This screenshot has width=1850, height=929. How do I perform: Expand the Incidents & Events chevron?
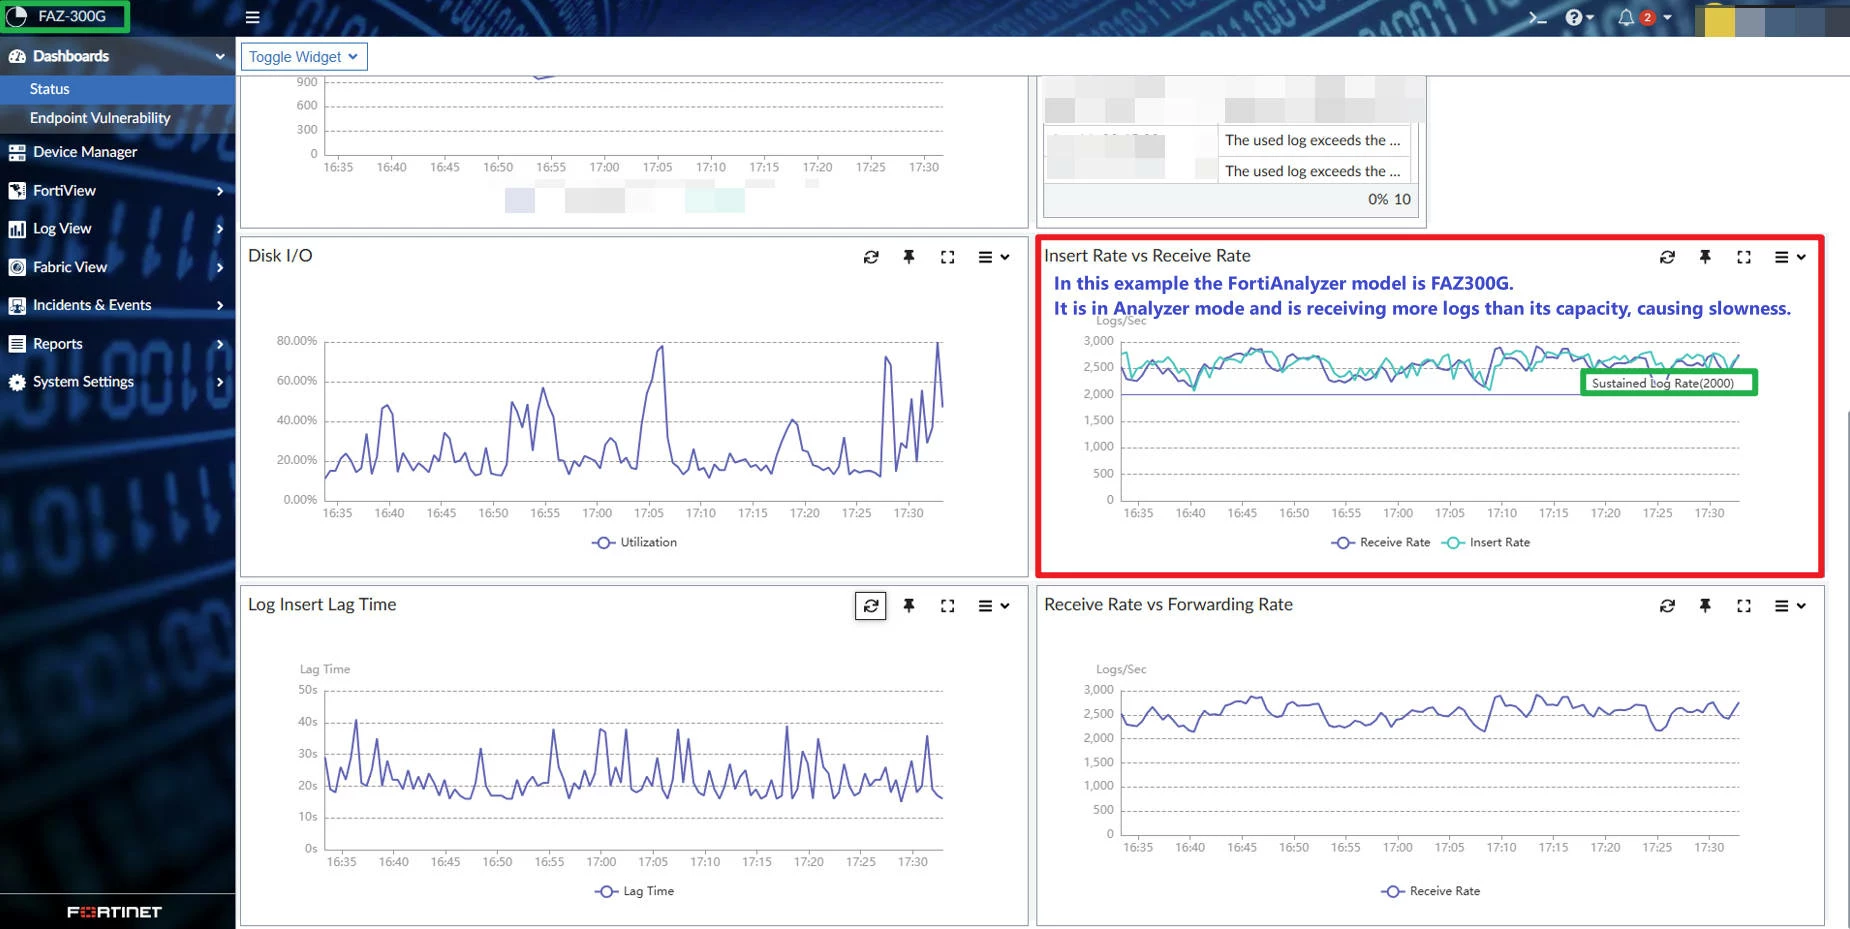click(x=220, y=306)
